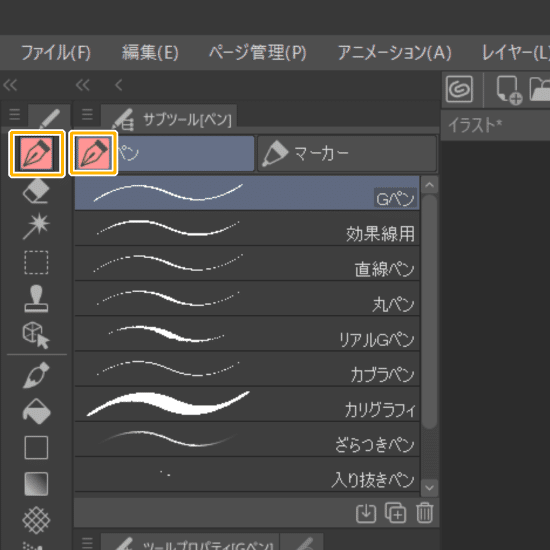
Task: Select the Brush tool below the divider
Action: click(36, 375)
